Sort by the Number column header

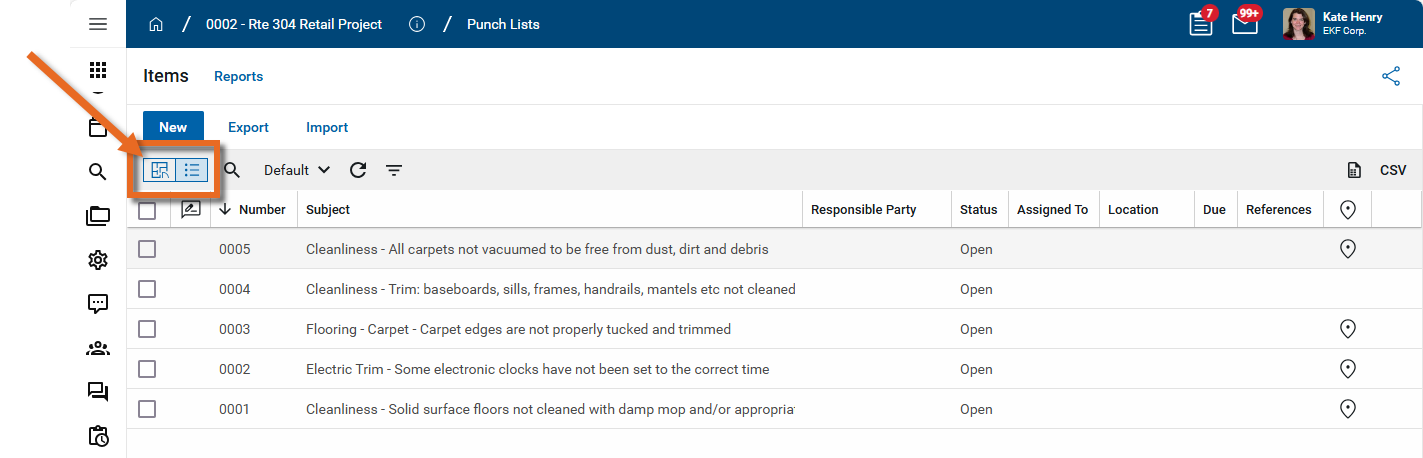click(x=262, y=210)
